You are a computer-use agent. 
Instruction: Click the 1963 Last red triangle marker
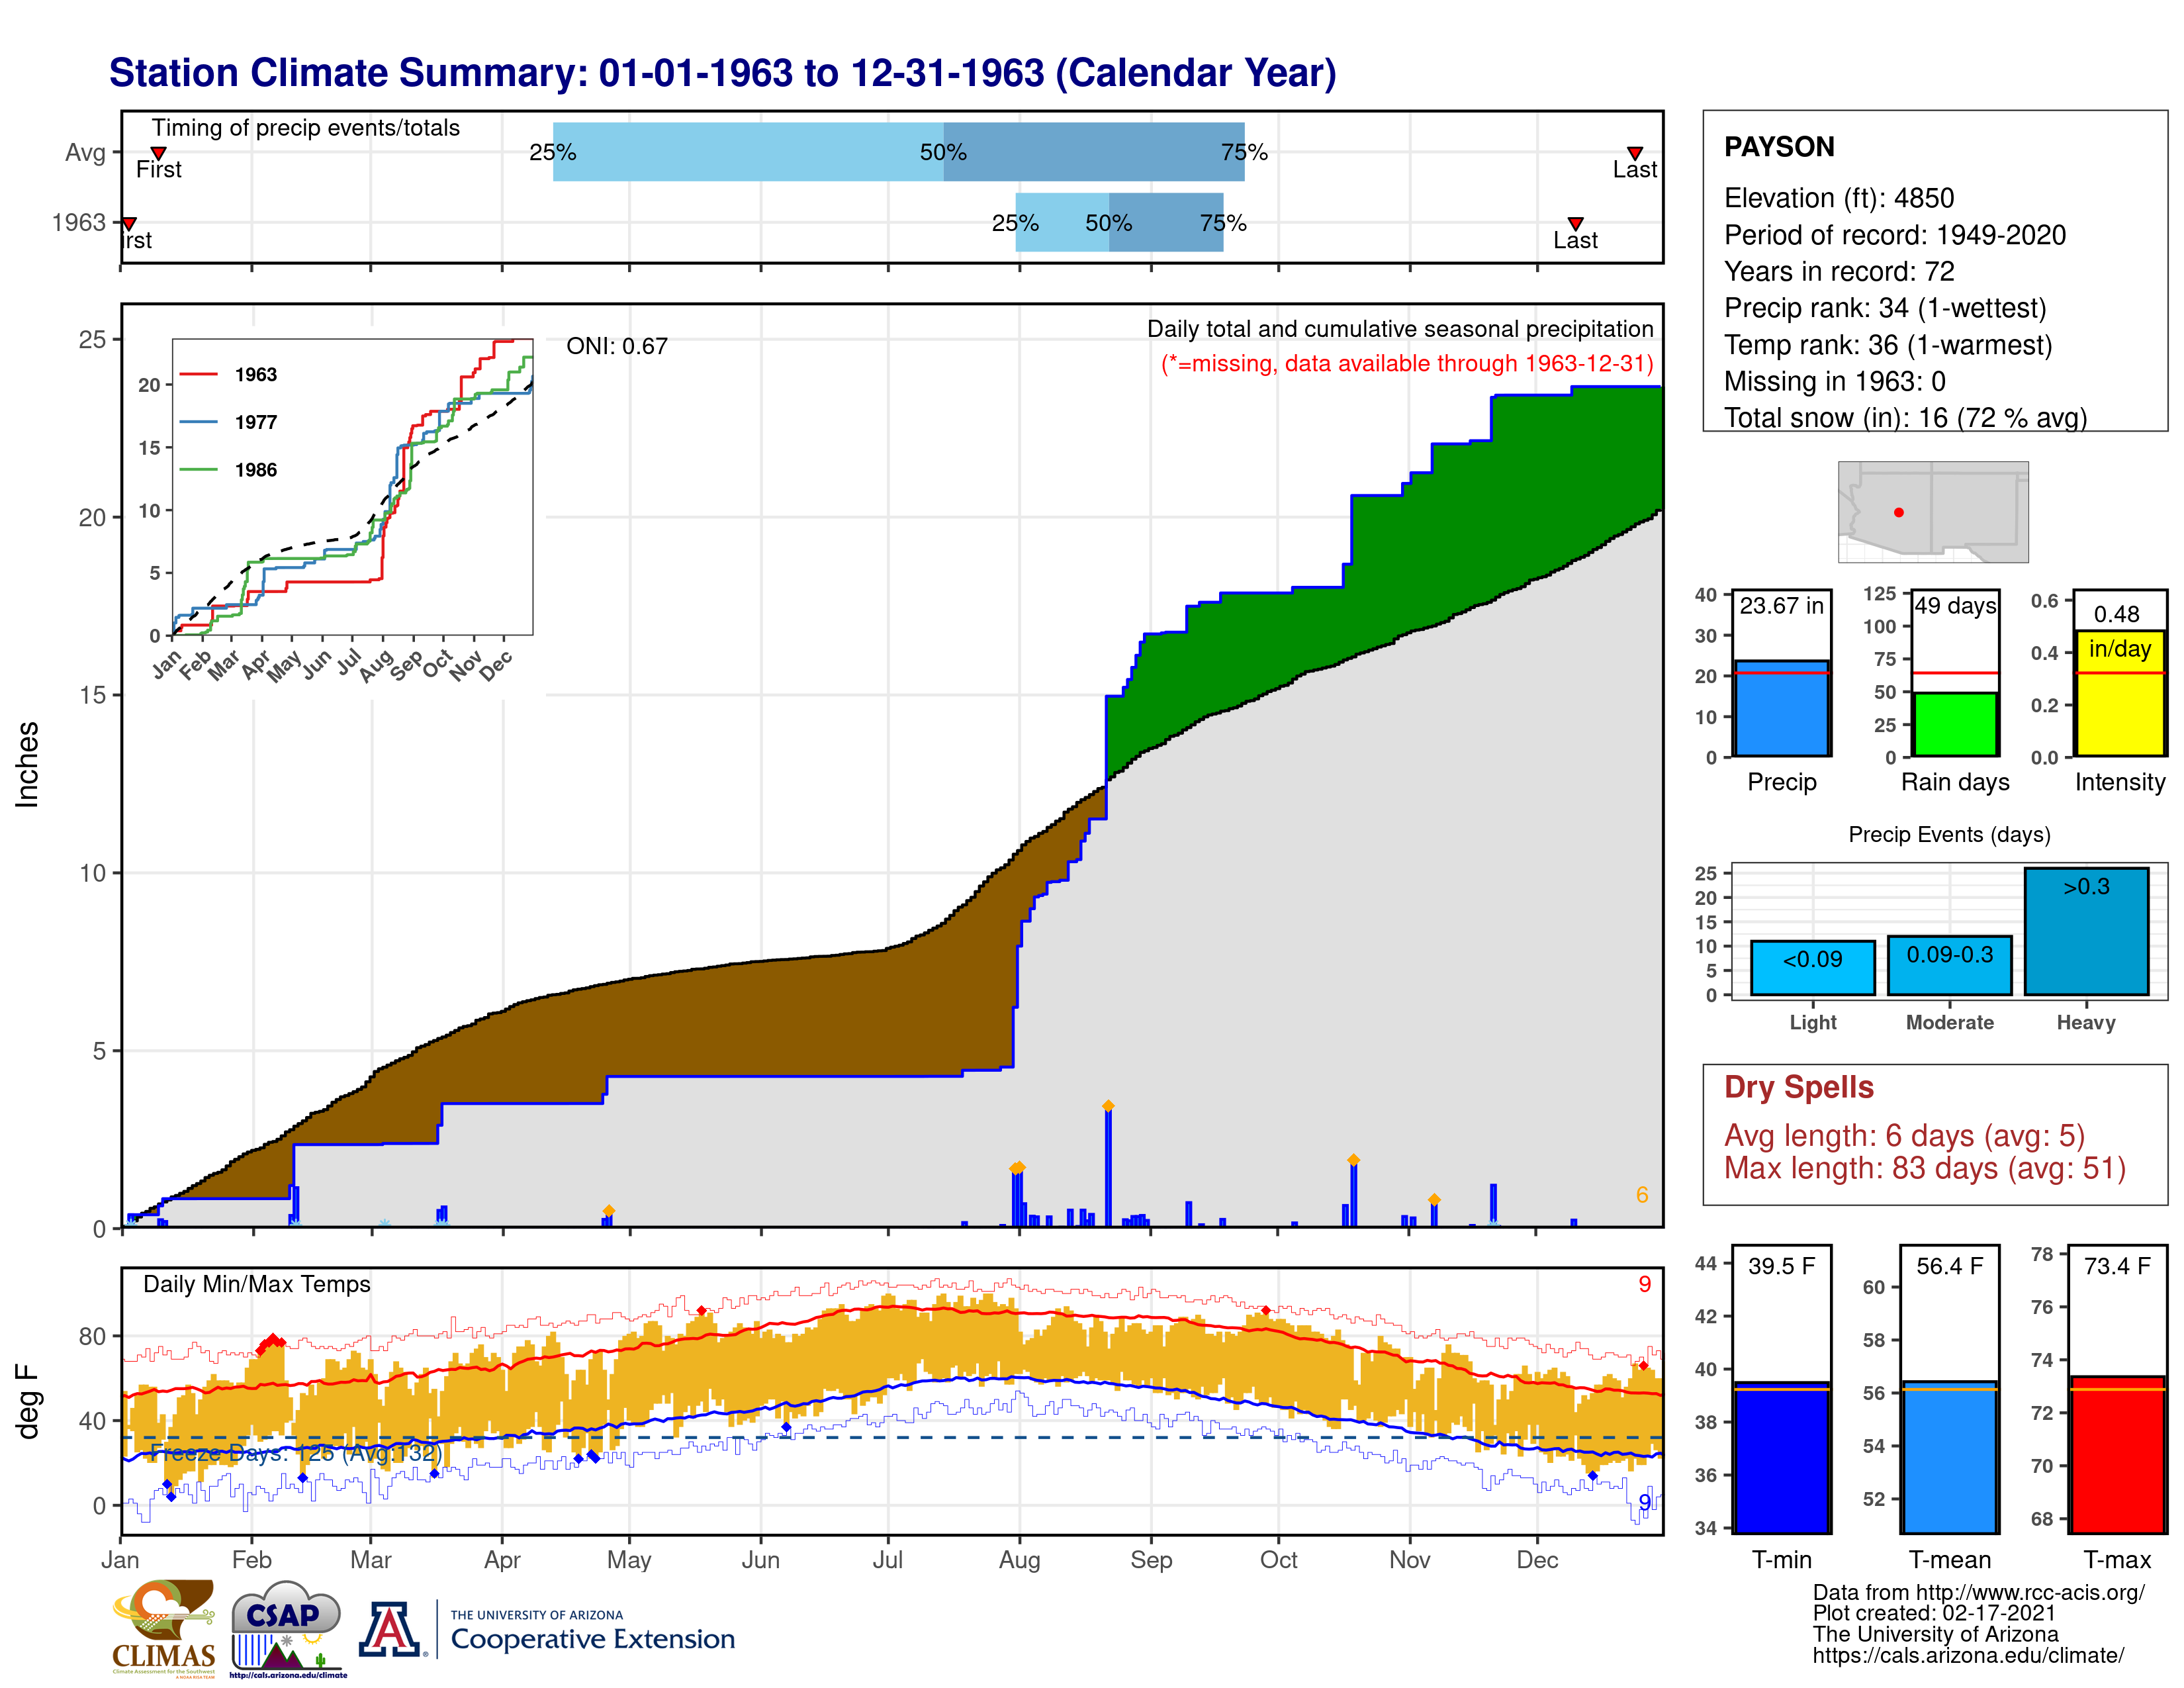[x=1575, y=223]
